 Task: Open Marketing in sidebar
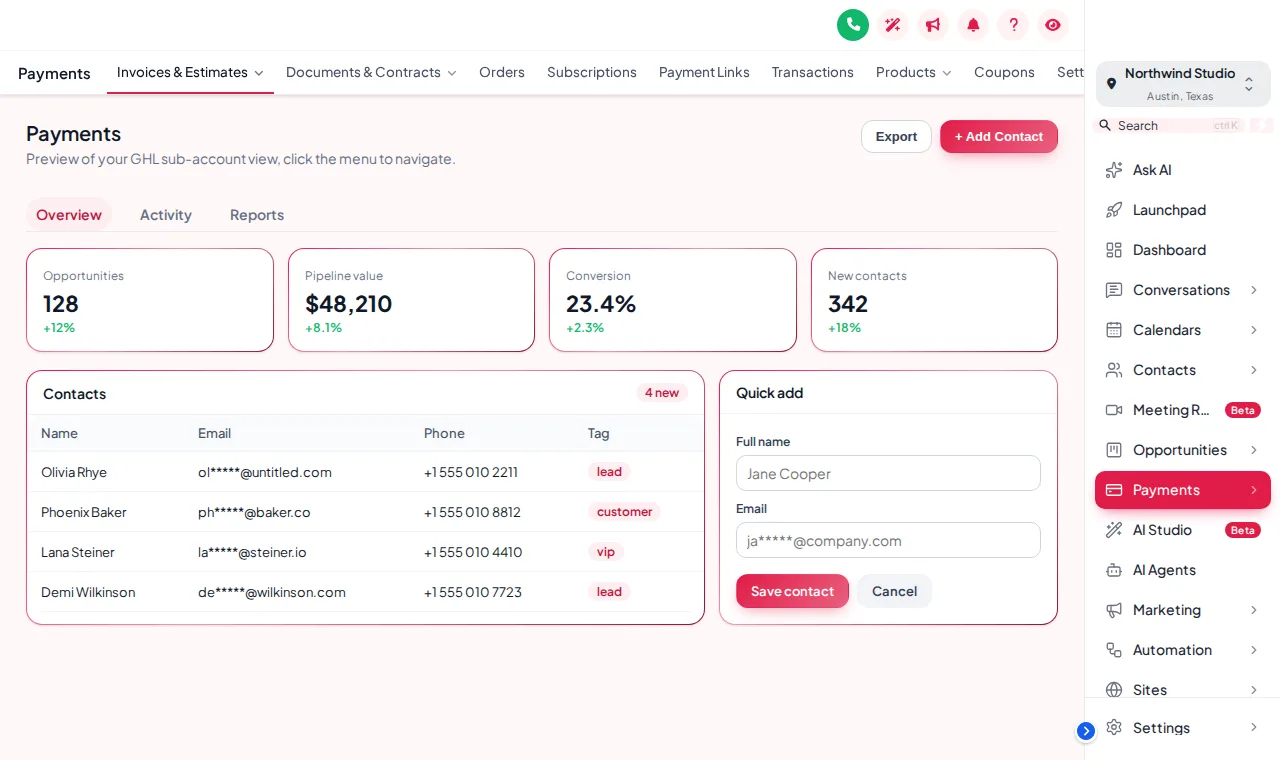1183,610
